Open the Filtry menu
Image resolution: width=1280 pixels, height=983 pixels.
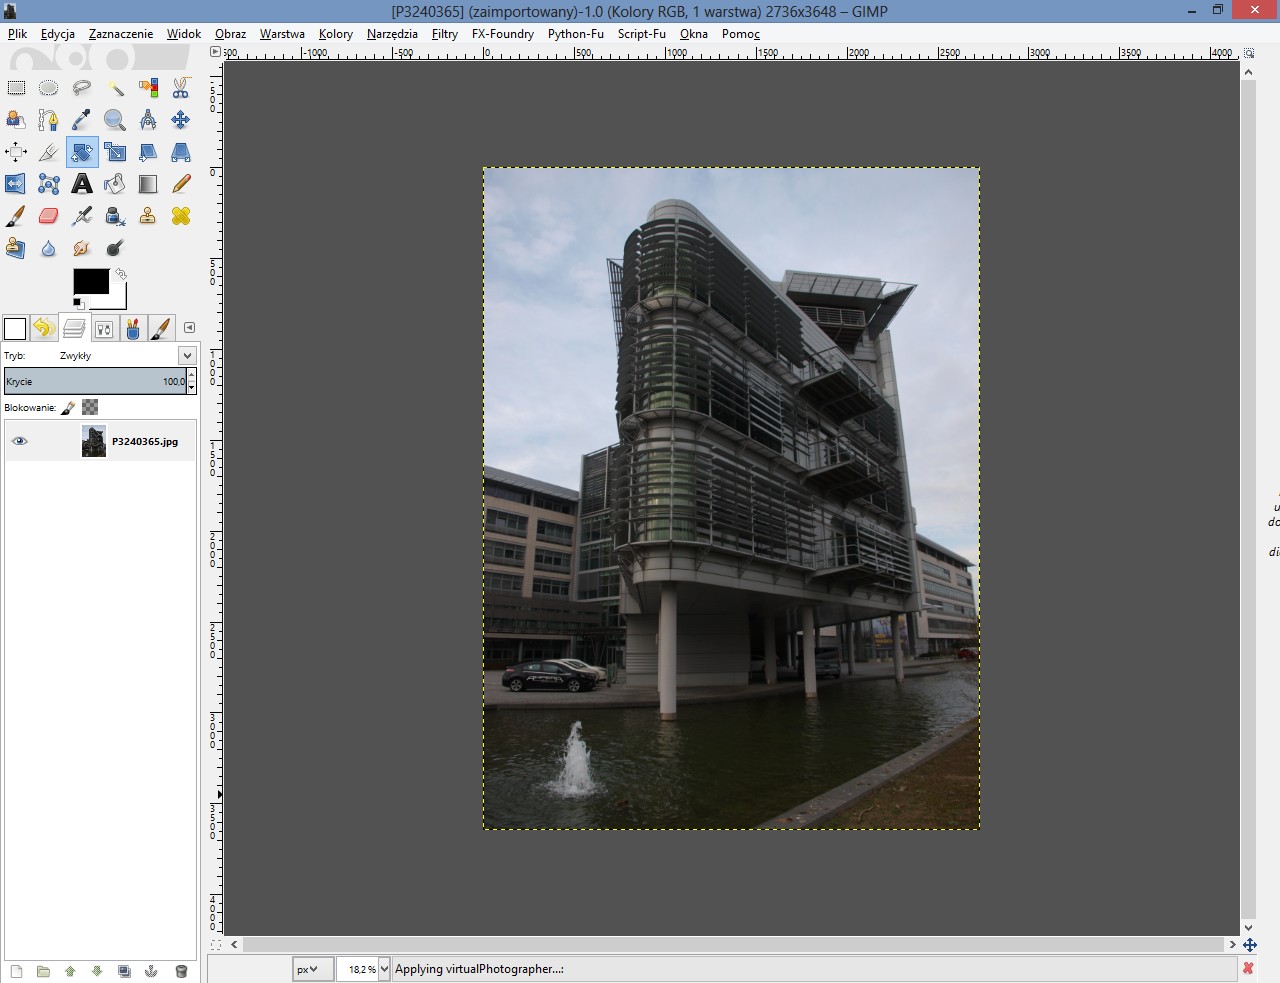tap(444, 34)
